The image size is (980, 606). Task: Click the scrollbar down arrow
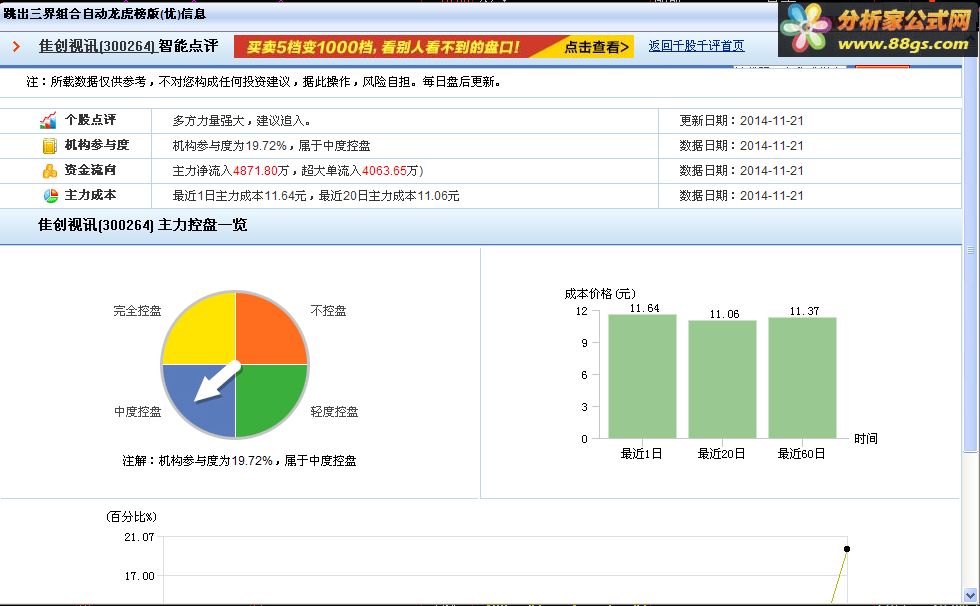(x=970, y=595)
